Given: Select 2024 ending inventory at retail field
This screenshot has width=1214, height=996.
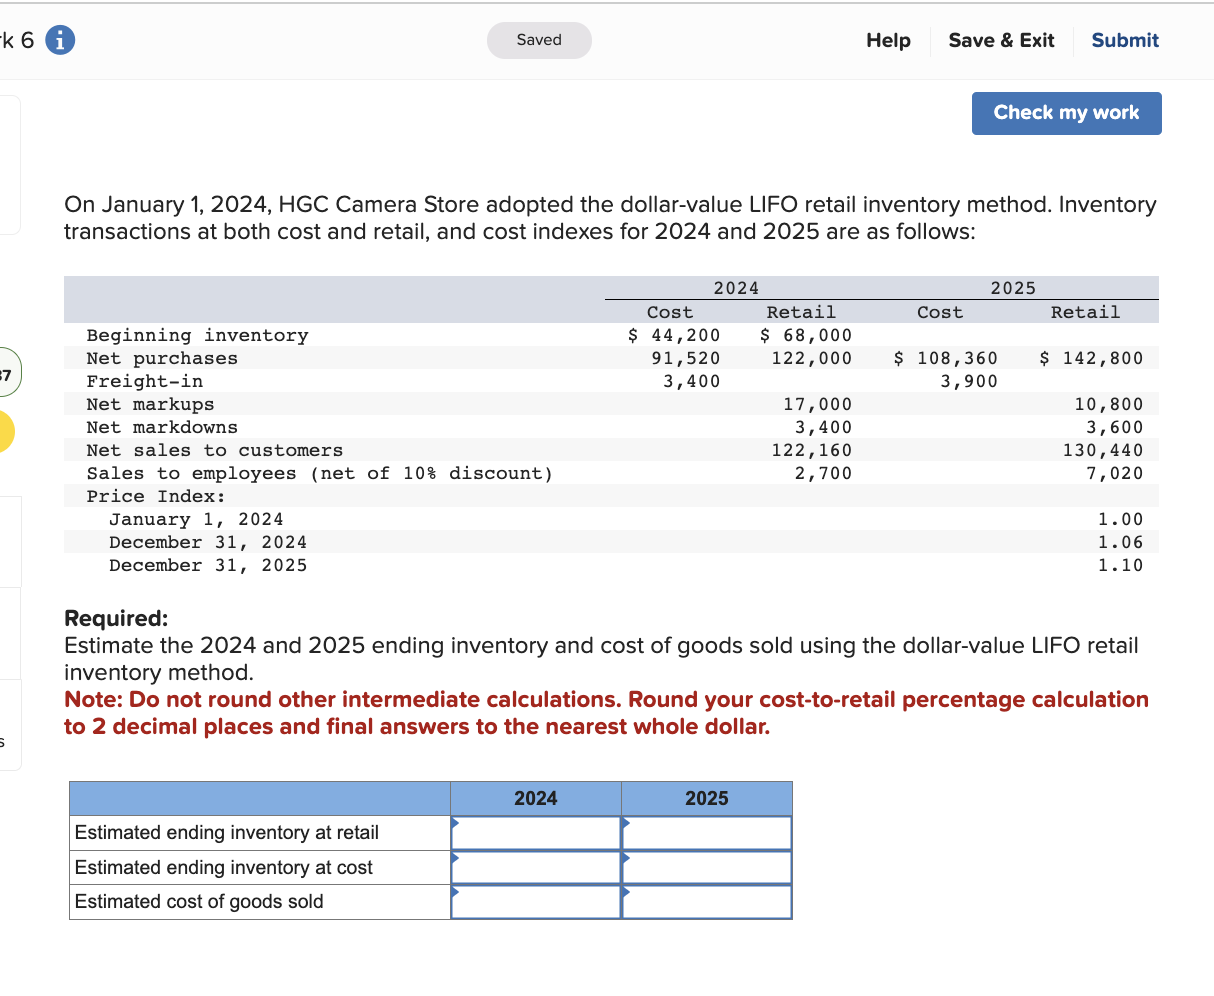Looking at the screenshot, I should (x=536, y=832).
